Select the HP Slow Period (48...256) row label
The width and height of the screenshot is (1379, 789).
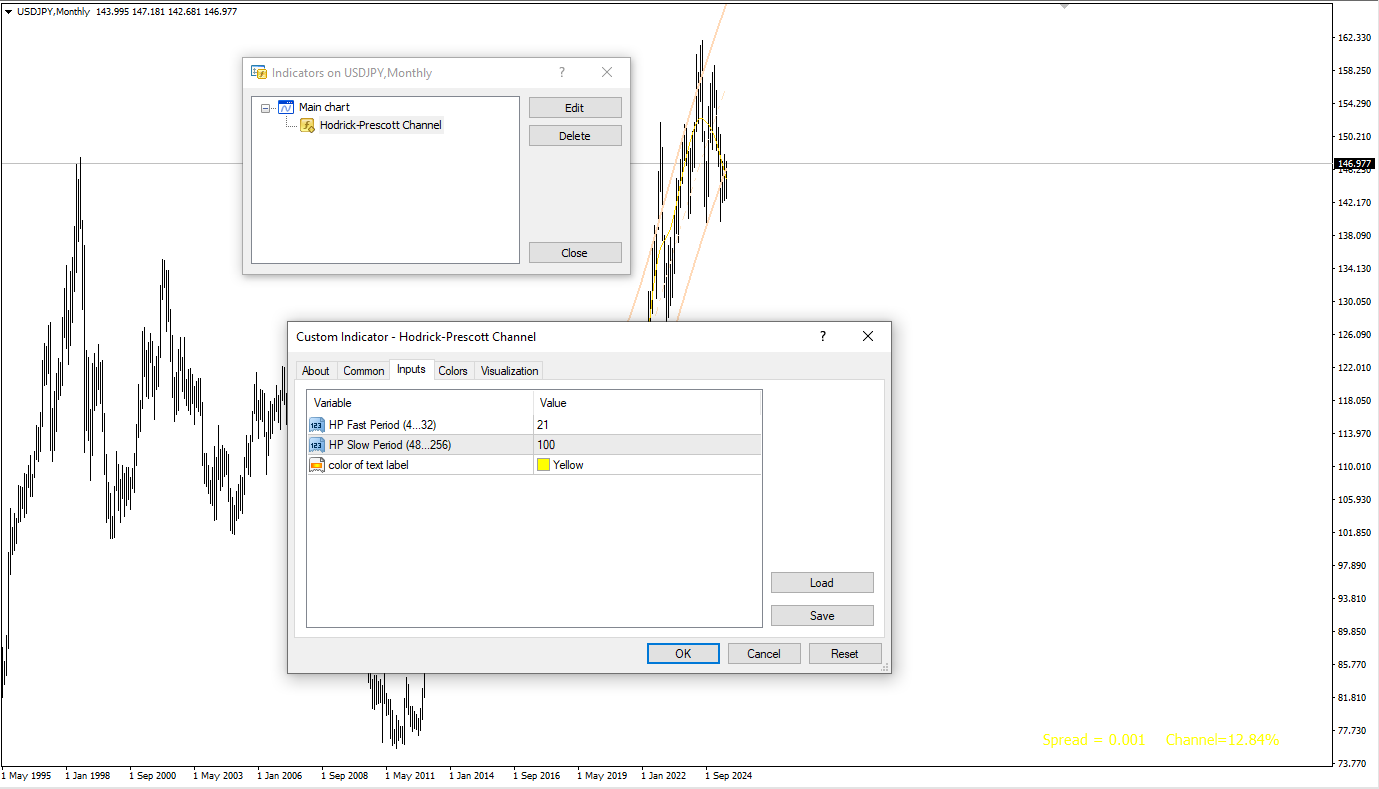click(x=390, y=445)
